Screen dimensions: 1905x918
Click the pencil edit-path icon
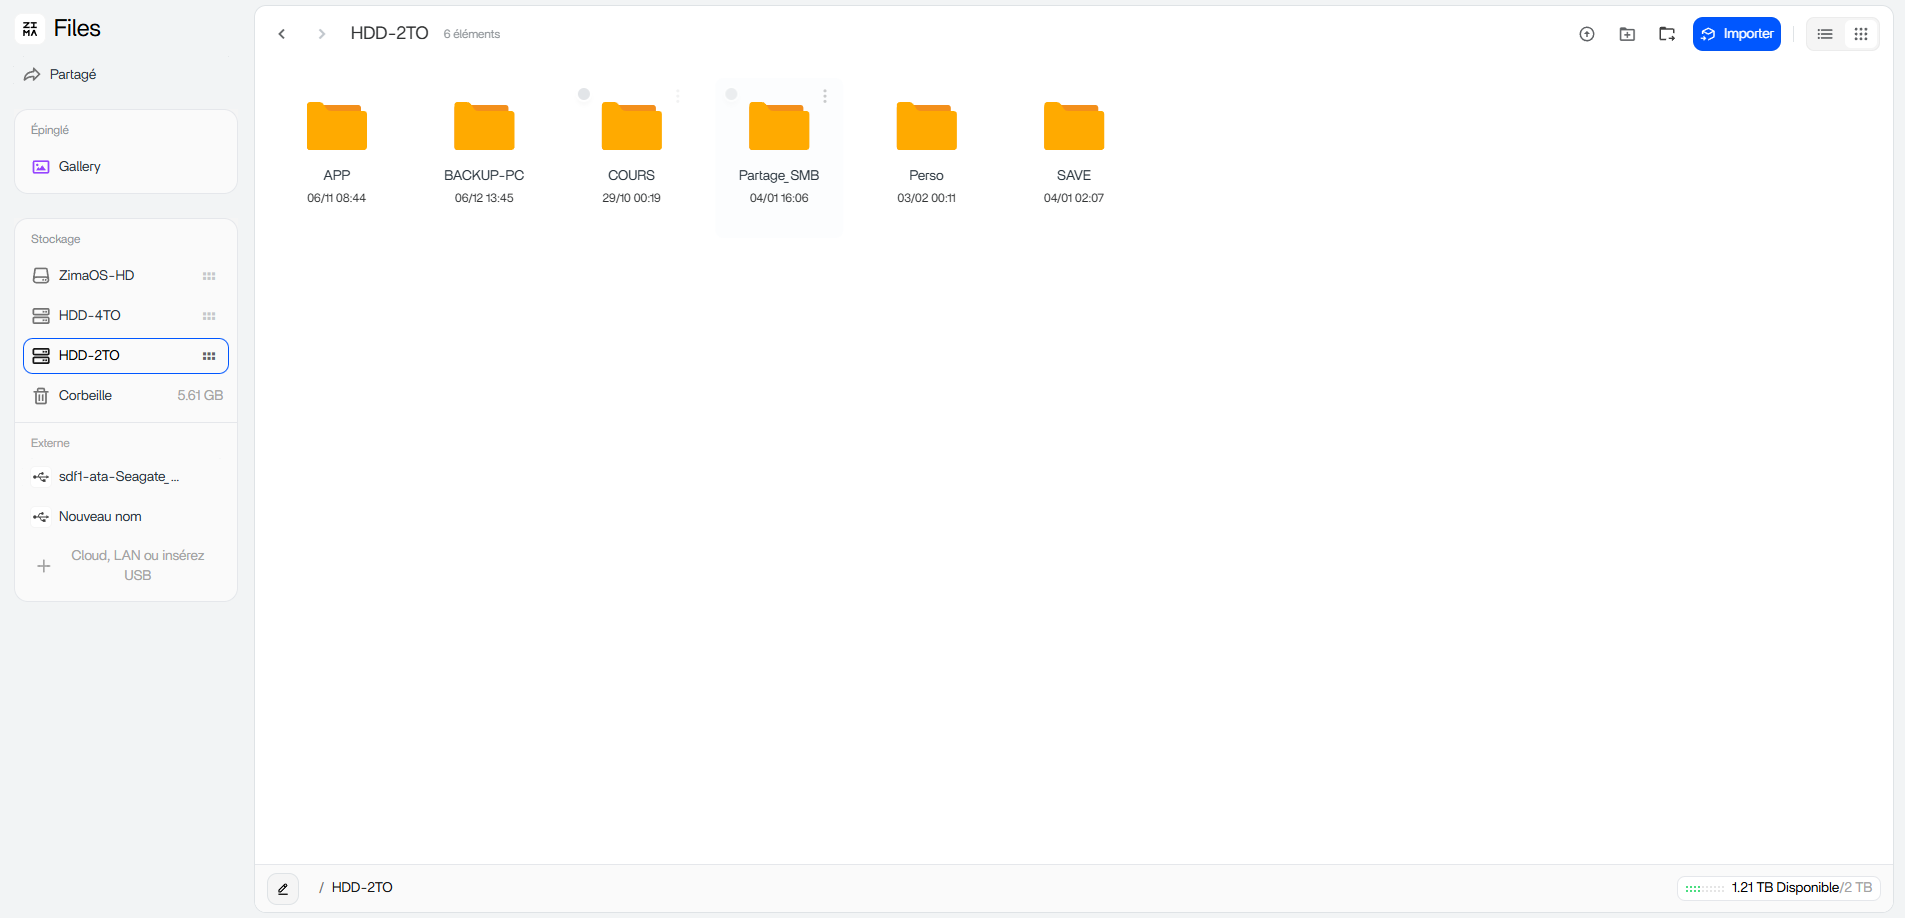pyautogui.click(x=283, y=888)
